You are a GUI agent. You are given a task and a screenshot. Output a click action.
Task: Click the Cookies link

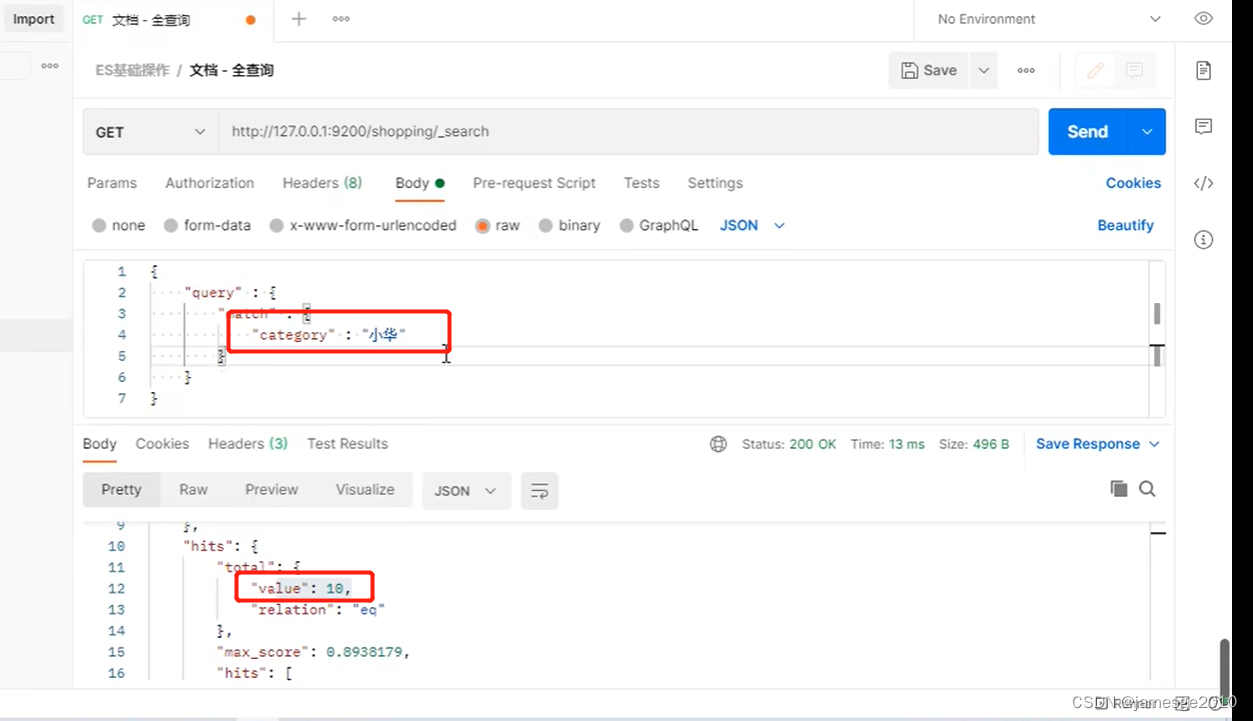1133,183
